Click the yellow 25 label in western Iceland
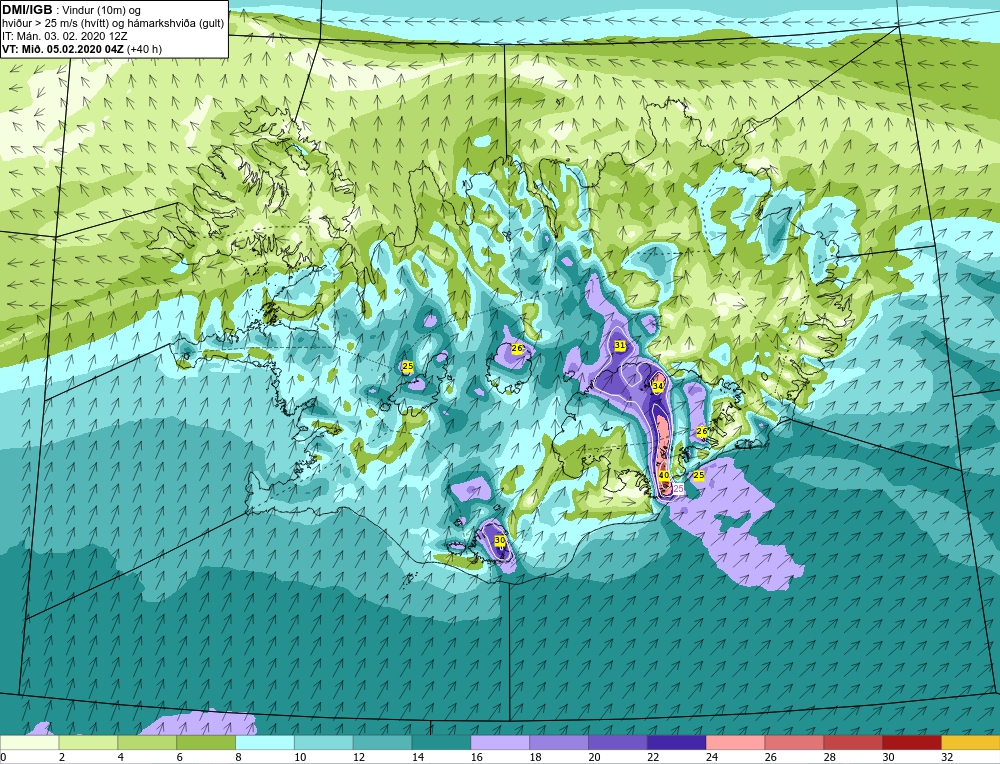The height and width of the screenshot is (764, 1000). pos(408,366)
